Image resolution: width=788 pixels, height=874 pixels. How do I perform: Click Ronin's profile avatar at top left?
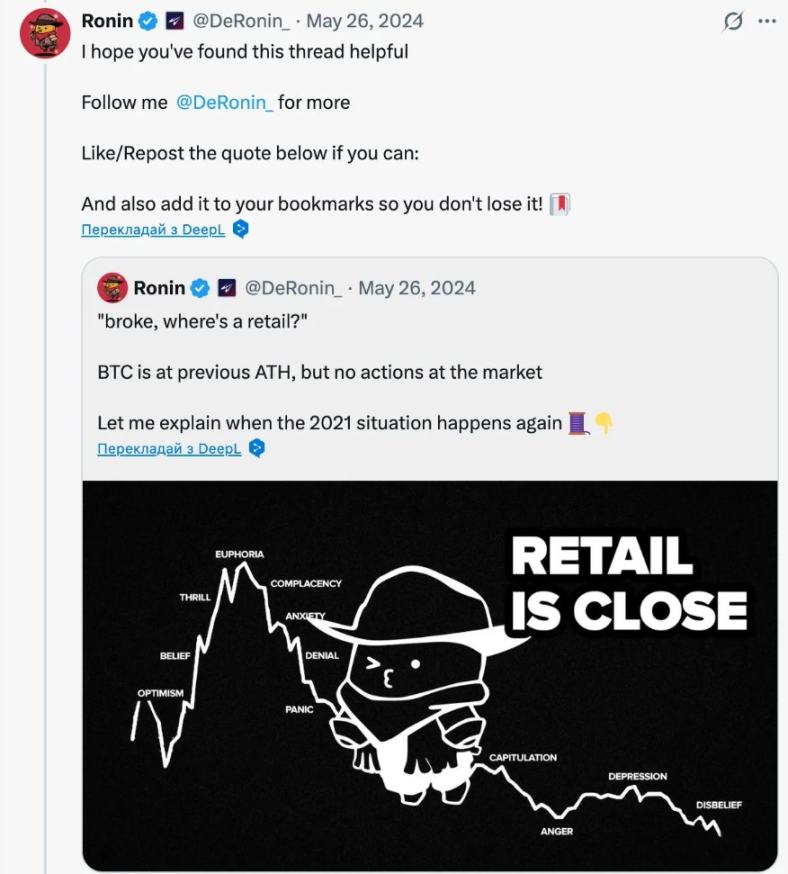click(45, 34)
